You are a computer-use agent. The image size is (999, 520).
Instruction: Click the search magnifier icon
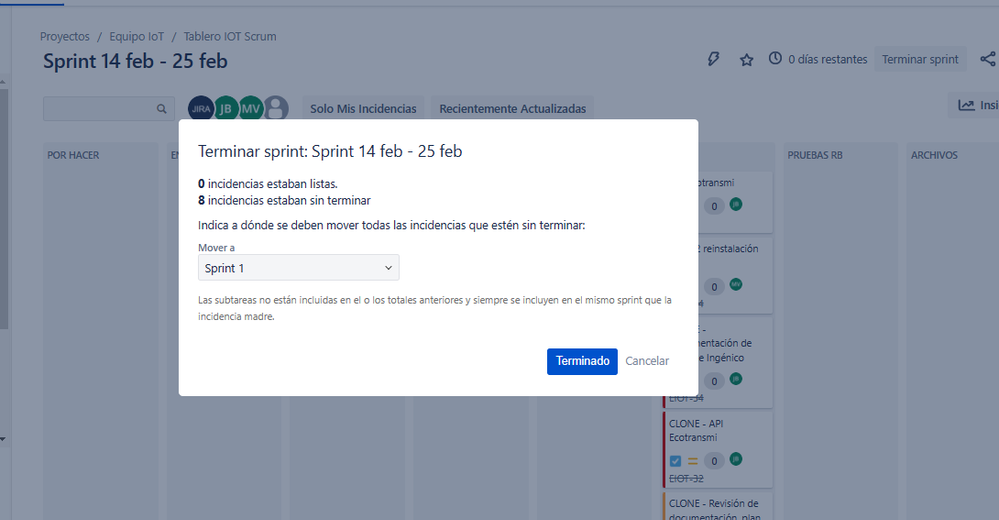(162, 109)
